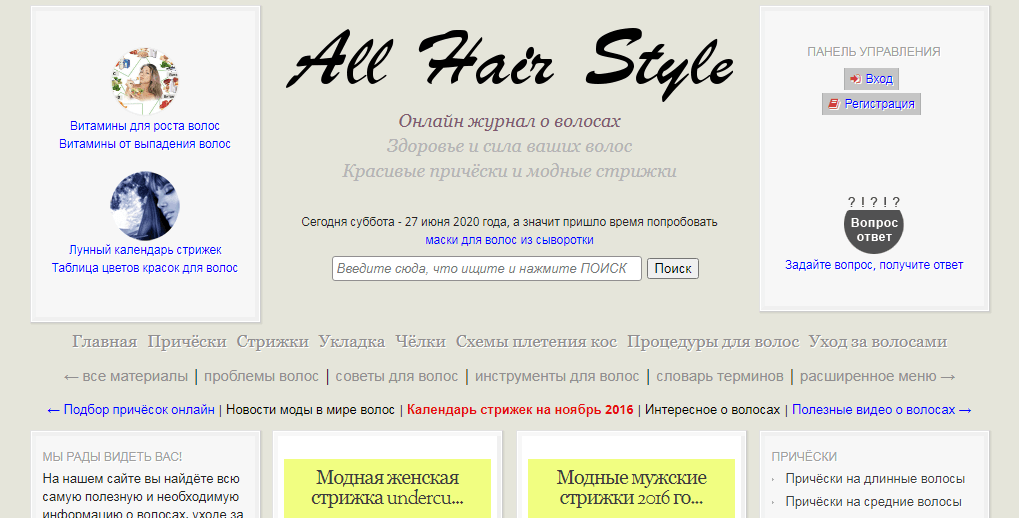Click '← все материалы' link
The height and width of the screenshot is (518, 1019).
pos(125,377)
